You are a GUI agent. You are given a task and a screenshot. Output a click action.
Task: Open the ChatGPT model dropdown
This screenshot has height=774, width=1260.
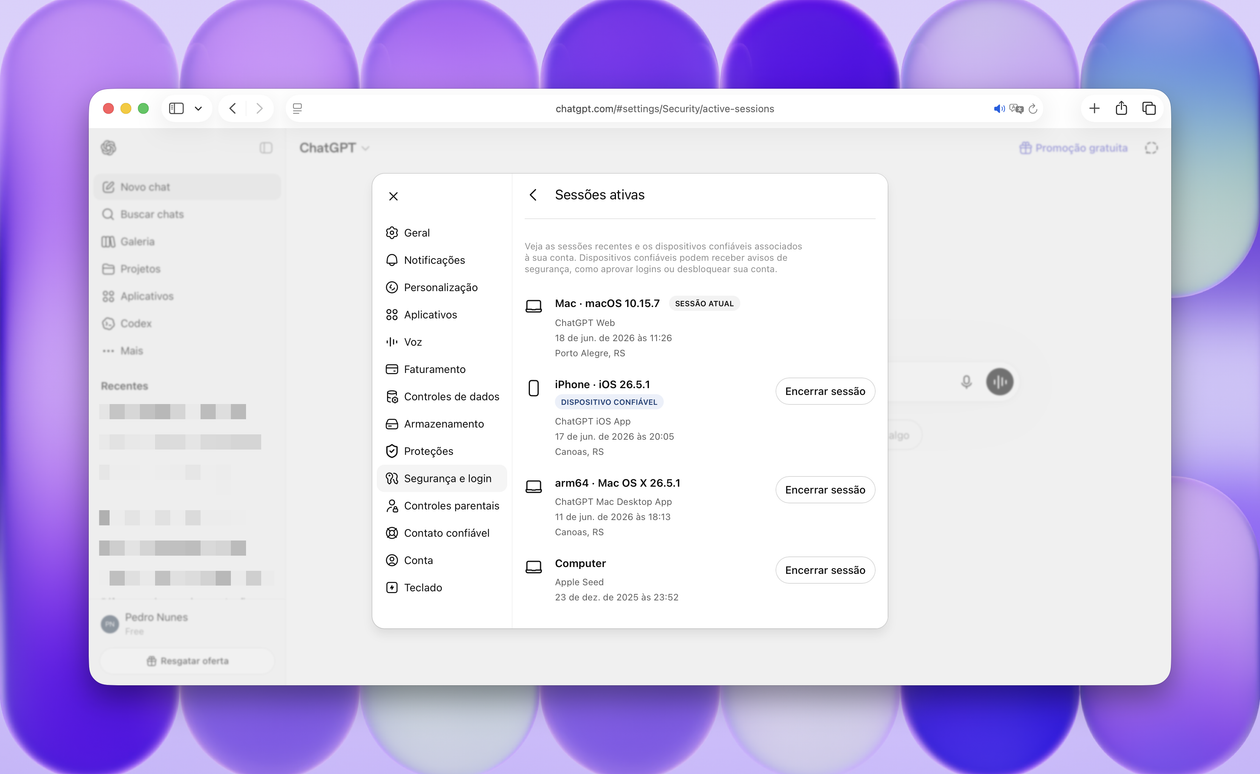click(x=334, y=148)
